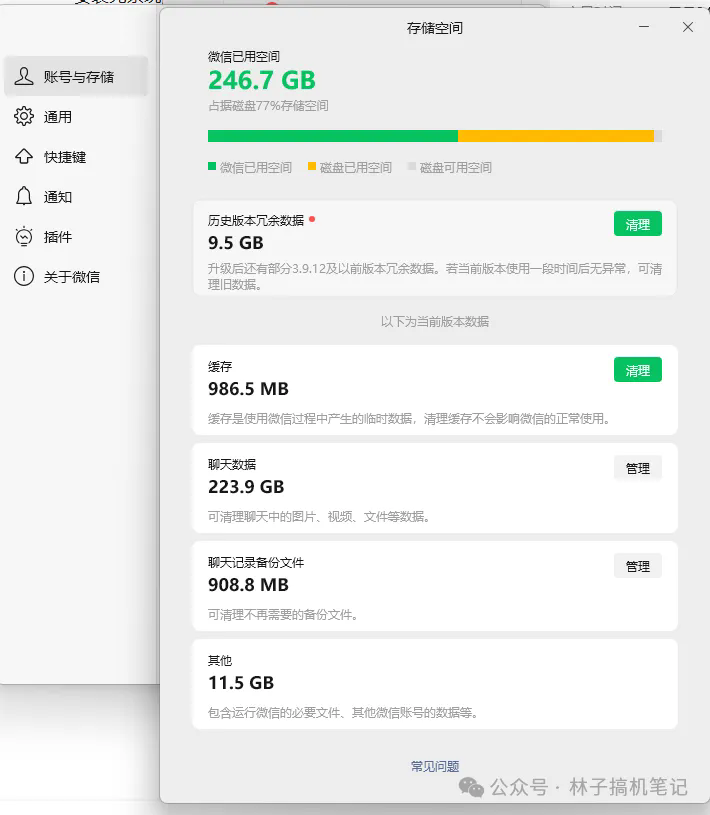Viewport: 710px width, 815px height.
Task: Open 管理 for 聊天记录备份文件
Action: [x=637, y=566]
